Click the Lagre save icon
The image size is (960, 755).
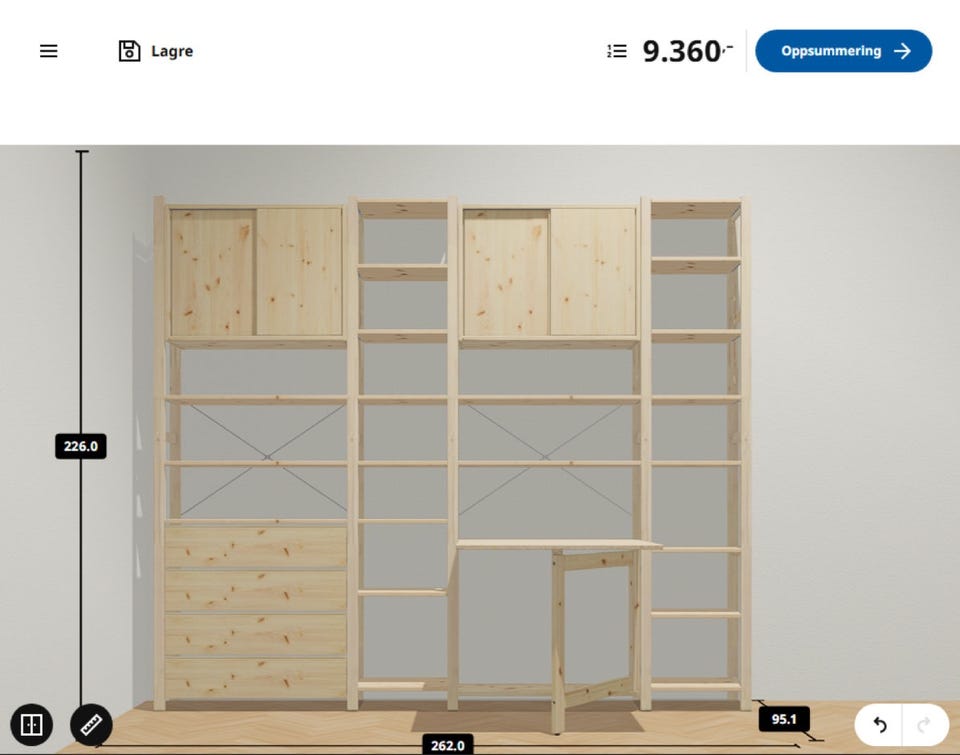pos(129,51)
